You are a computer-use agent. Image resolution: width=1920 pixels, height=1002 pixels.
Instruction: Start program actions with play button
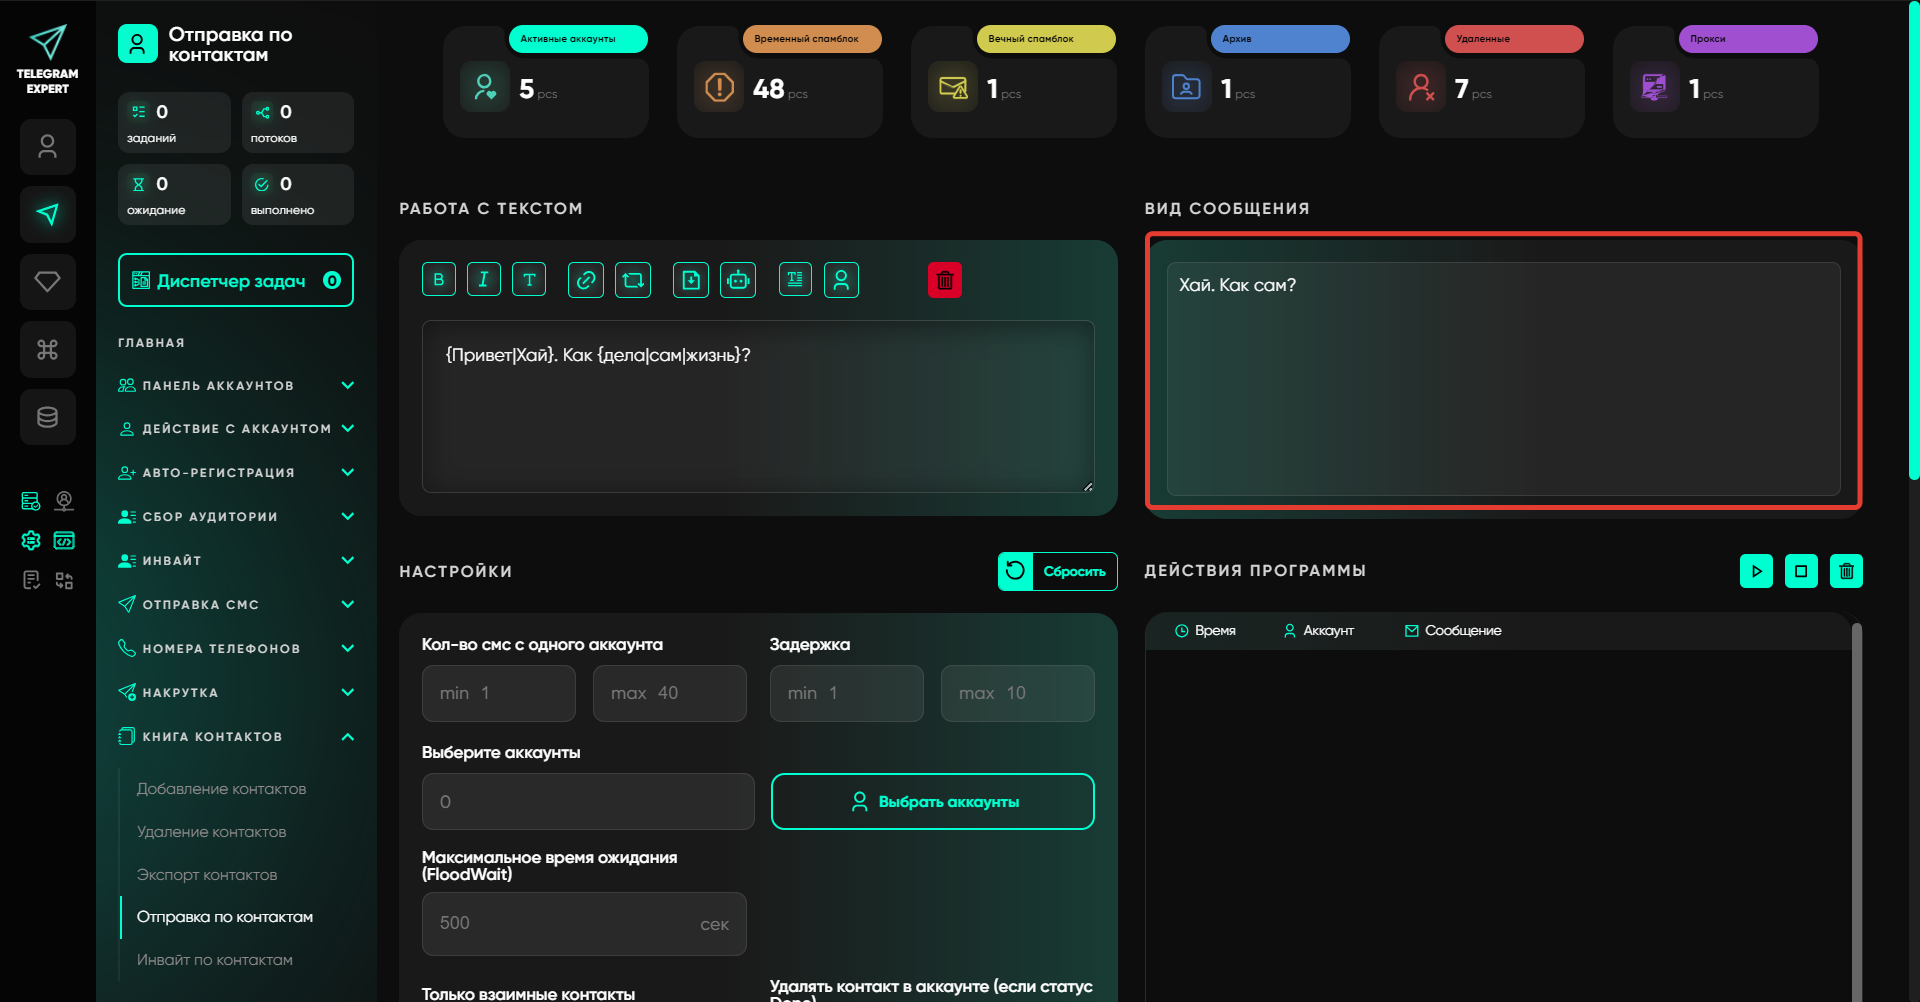click(x=1755, y=571)
